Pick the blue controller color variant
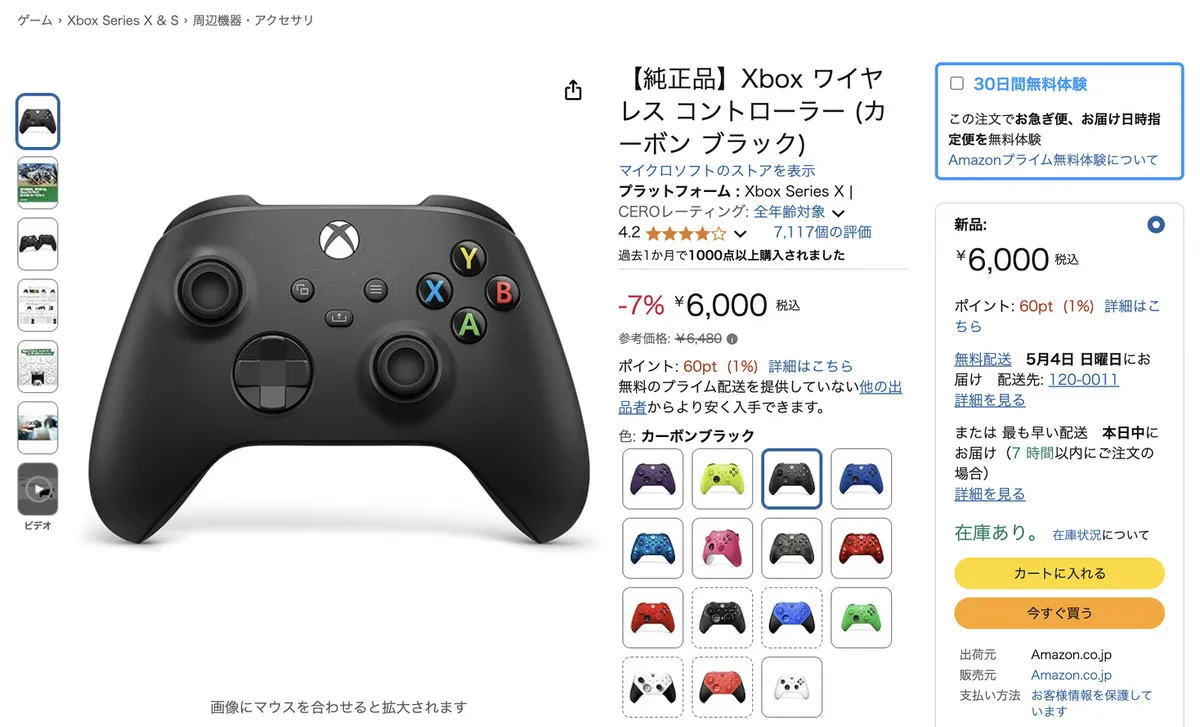 coord(861,479)
